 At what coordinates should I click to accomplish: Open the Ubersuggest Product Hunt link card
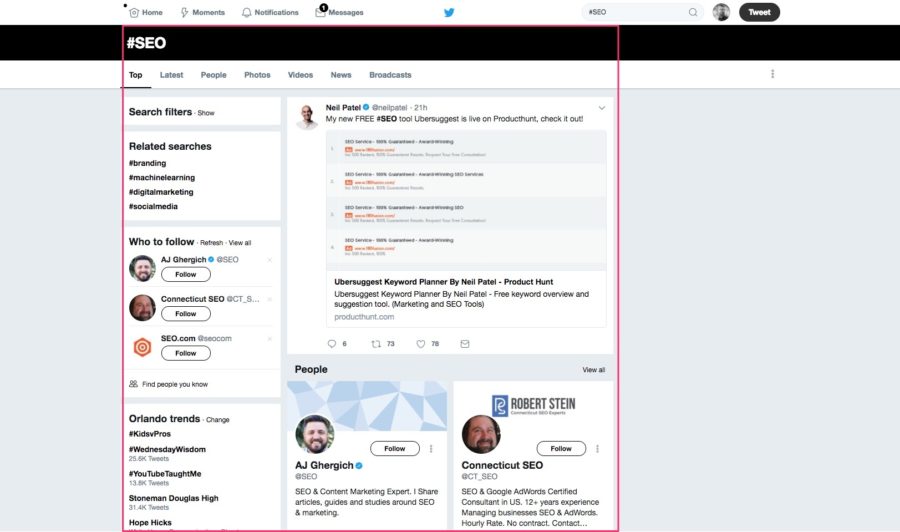[x=465, y=229]
